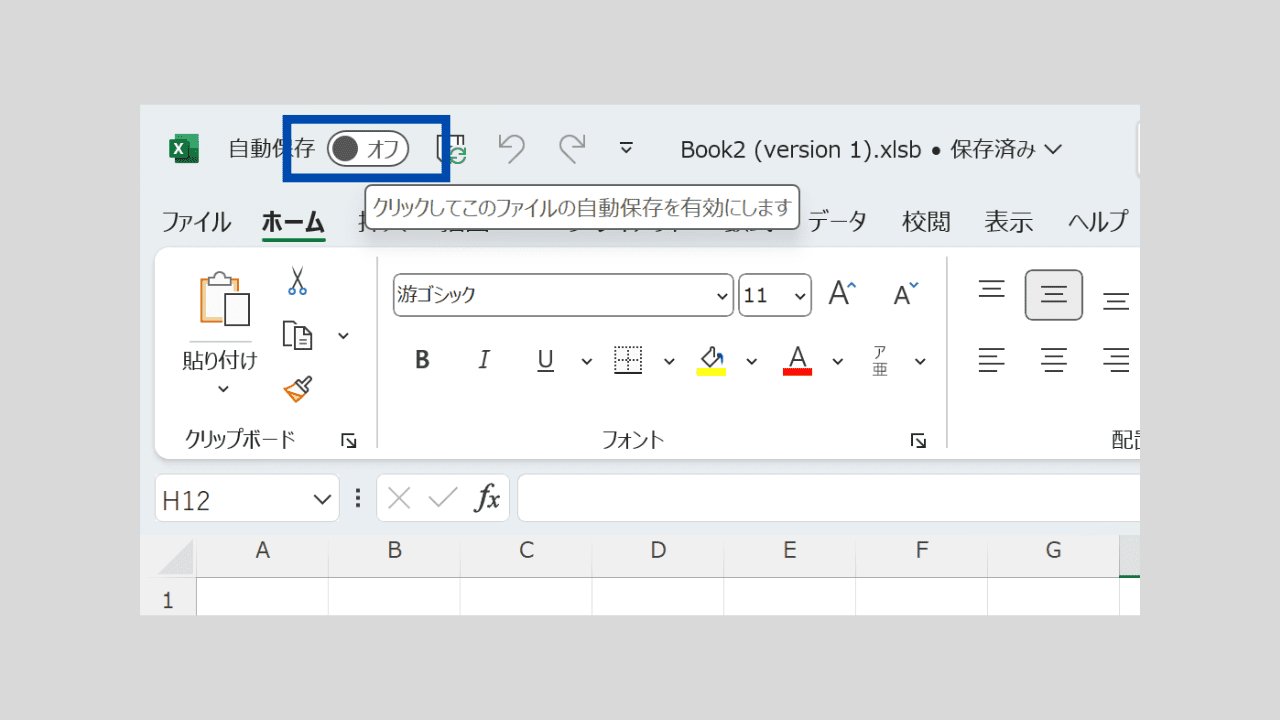Open the font color dropdown arrow
This screenshot has height=720, width=1280.
(x=838, y=361)
